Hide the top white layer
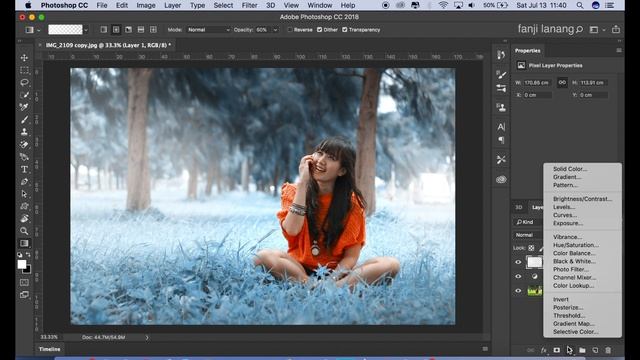The height and width of the screenshot is (360, 640). pos(518,262)
